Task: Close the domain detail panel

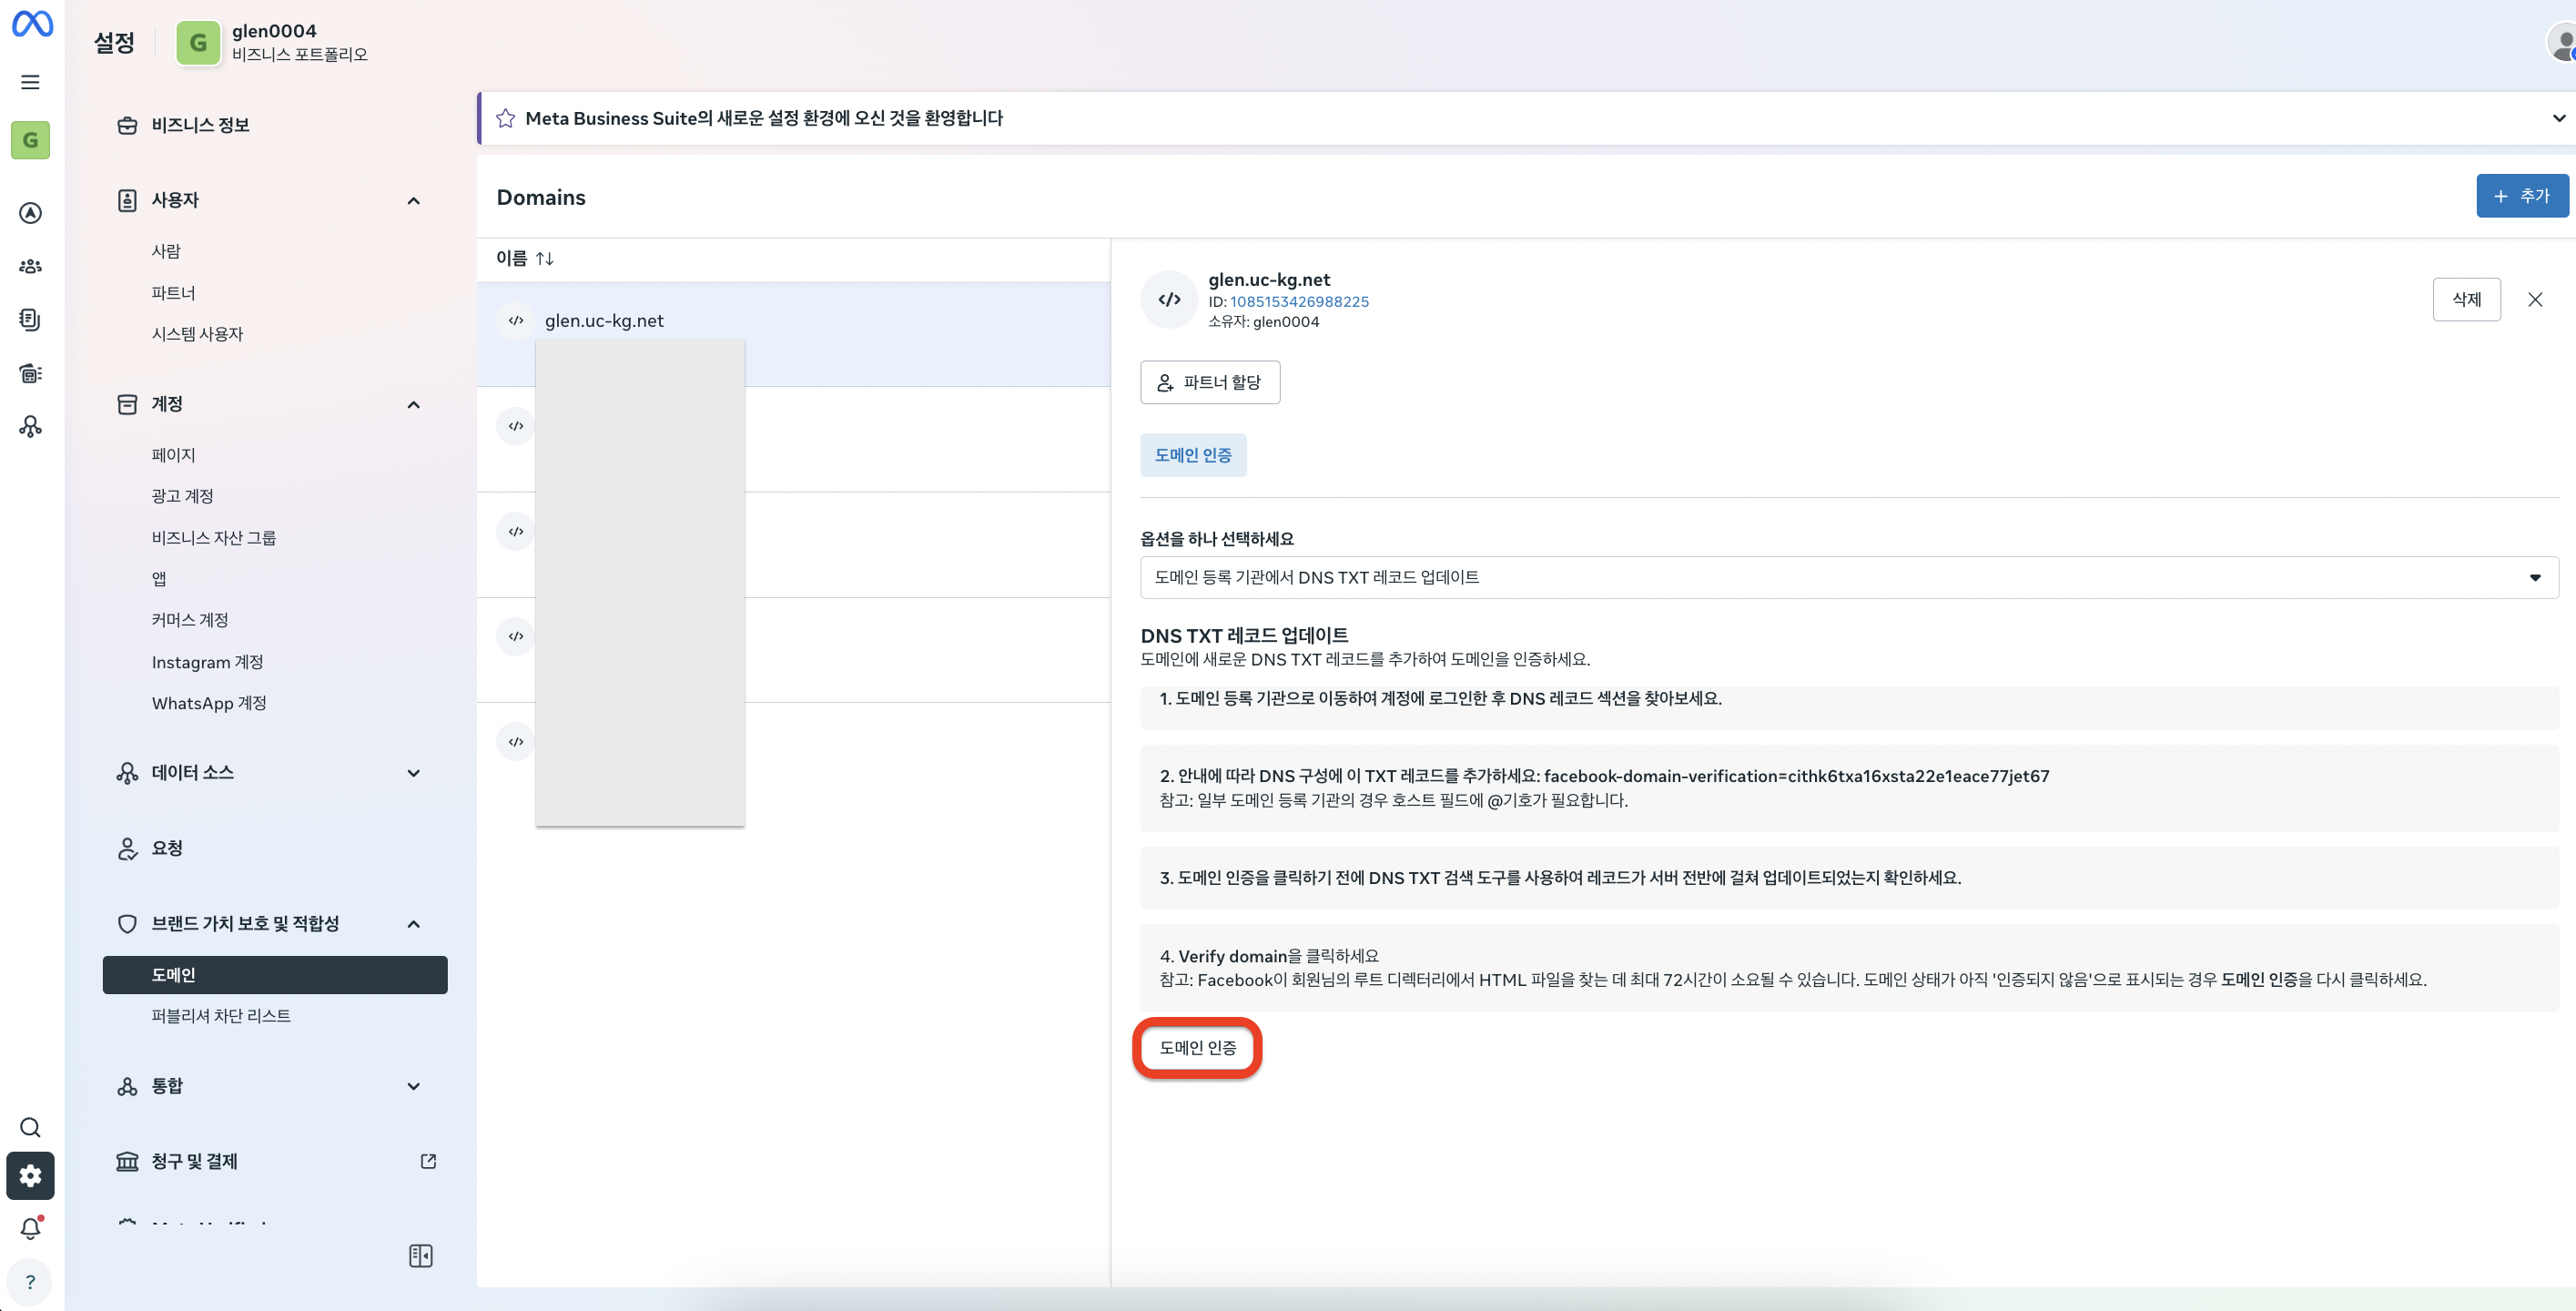Action: coord(2534,299)
